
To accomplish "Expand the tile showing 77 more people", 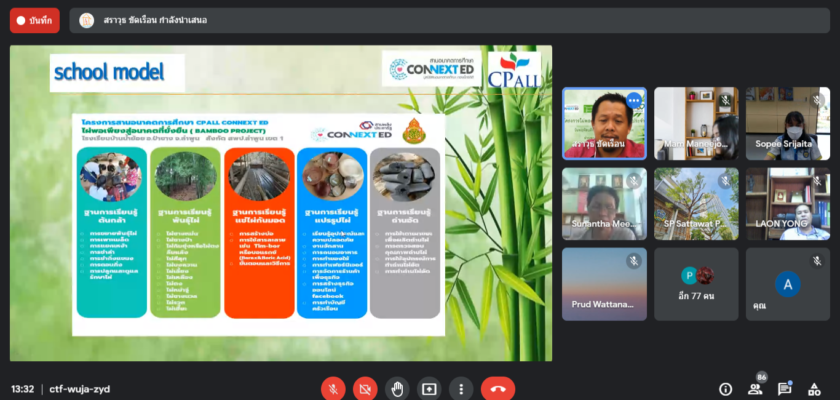I will [696, 284].
